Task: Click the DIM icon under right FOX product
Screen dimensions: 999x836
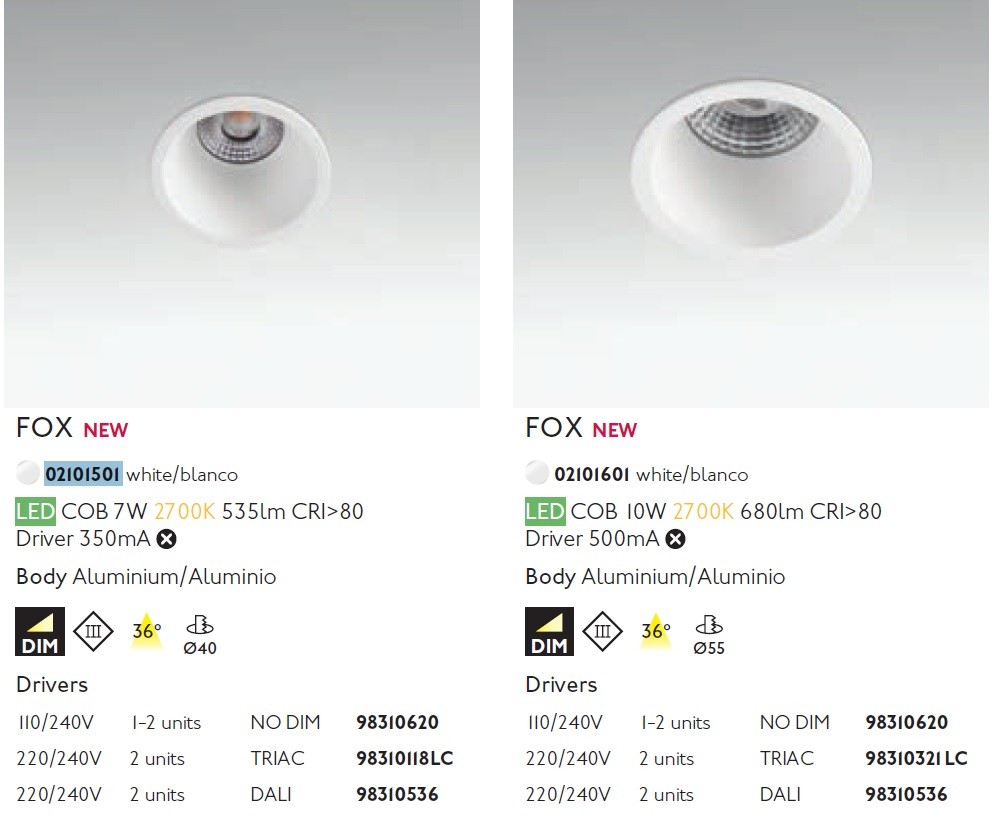Action: [x=549, y=631]
